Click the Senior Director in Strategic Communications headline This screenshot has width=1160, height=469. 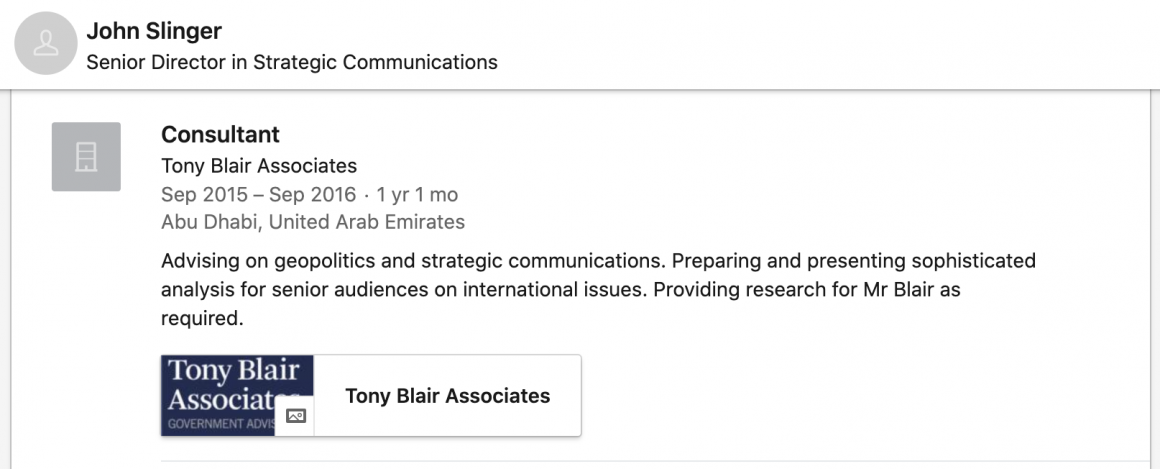(291, 62)
